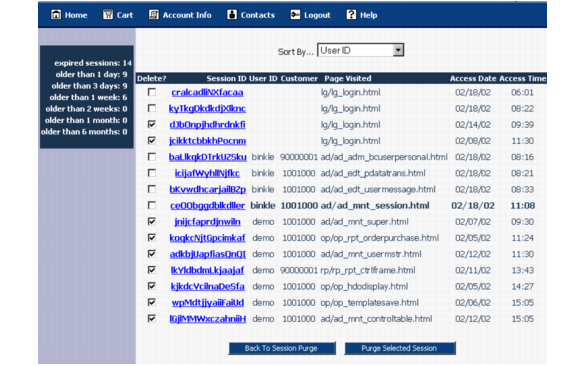
Task: Open session link jcikktcbbkhPocnm
Action: pos(207,141)
